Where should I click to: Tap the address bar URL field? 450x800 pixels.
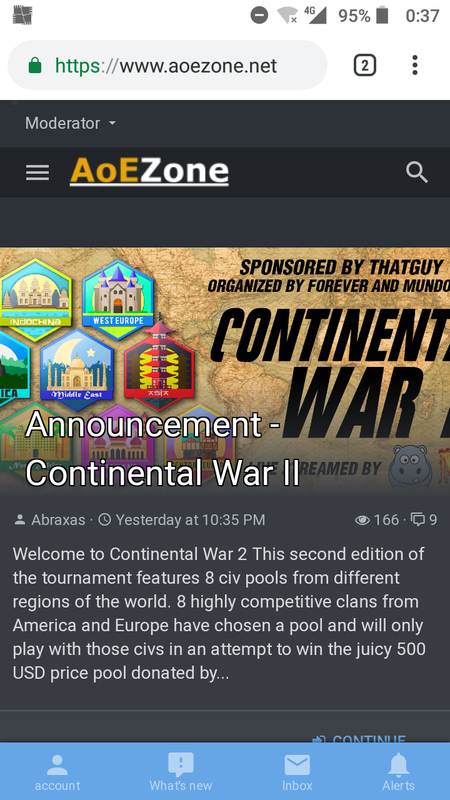(167, 65)
